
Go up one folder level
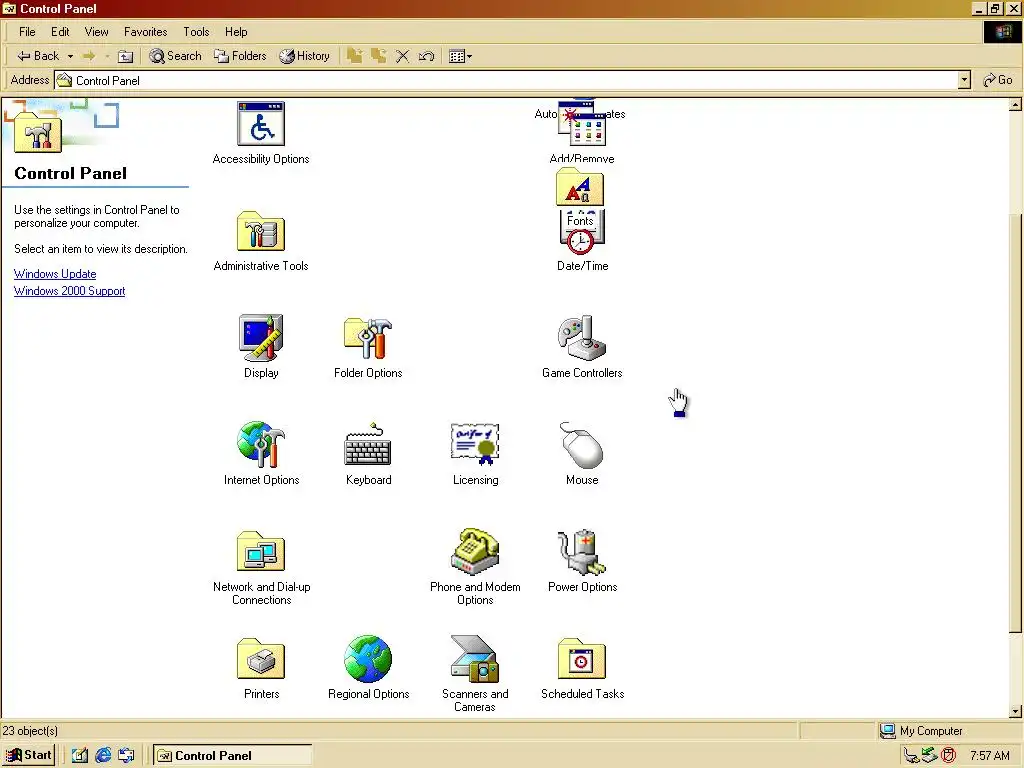125,56
